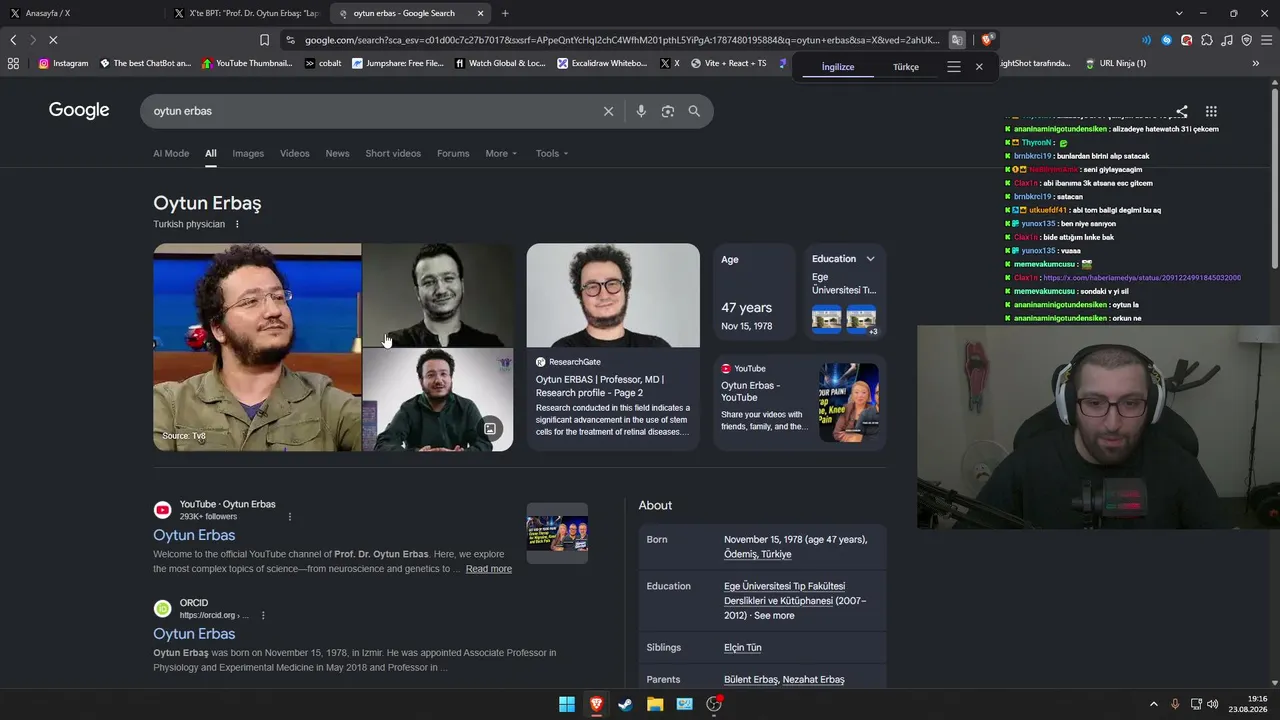Open the ORCID Oytun Erbas result title
The height and width of the screenshot is (720, 1280).
click(x=194, y=634)
